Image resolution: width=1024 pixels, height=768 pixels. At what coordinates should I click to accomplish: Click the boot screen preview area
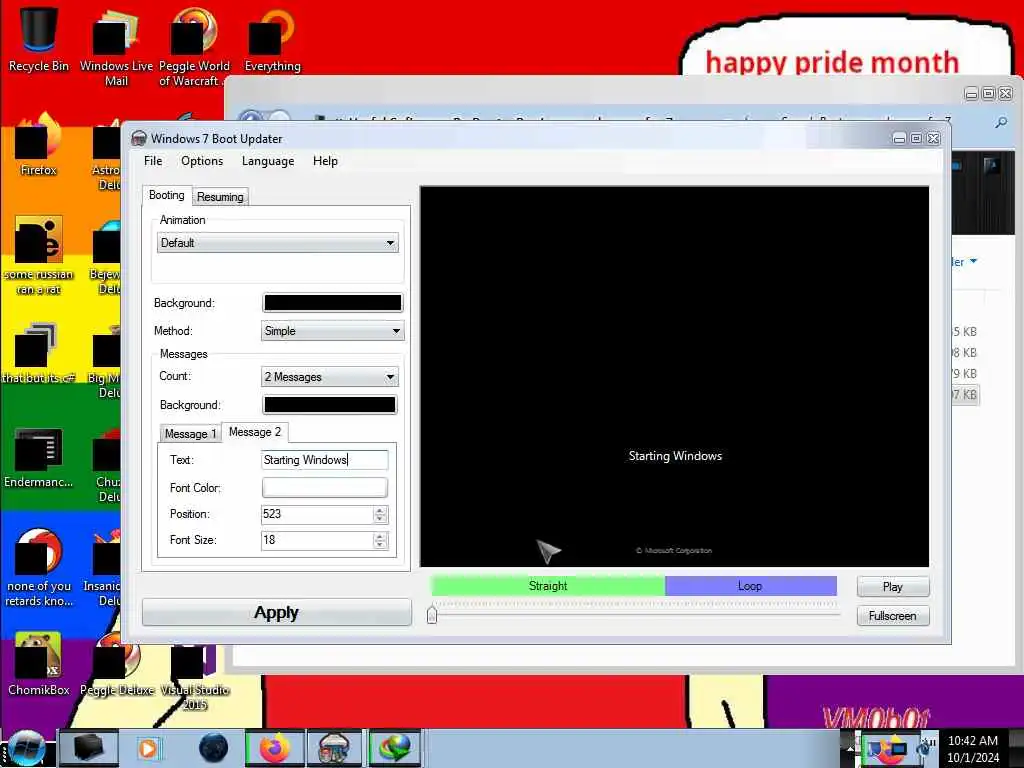[674, 377]
